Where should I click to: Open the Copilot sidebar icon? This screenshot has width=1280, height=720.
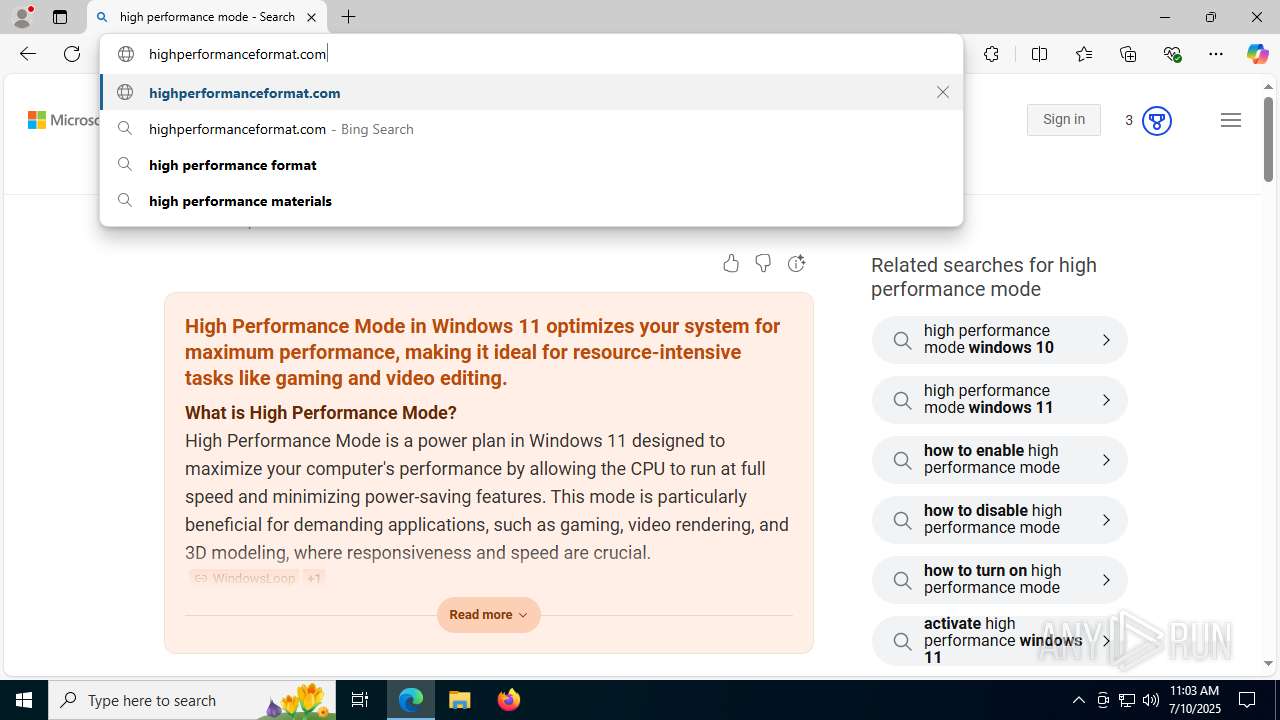click(x=1257, y=54)
